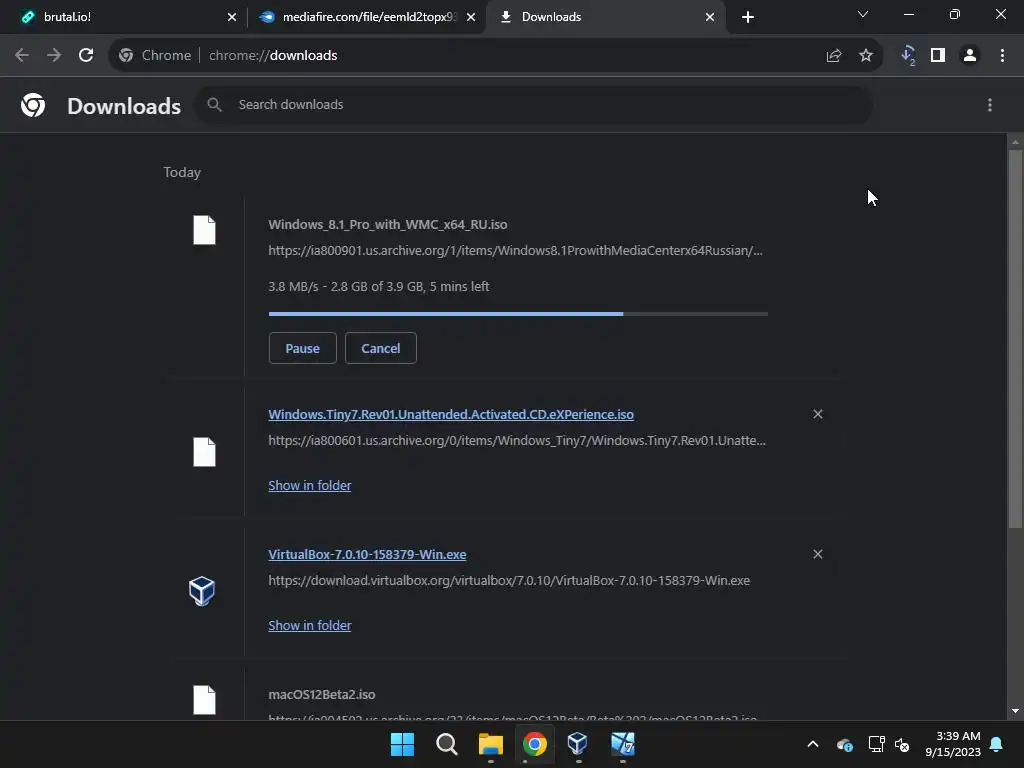1024x768 pixels.
Task: Show VirtualBox installer in folder
Action: [310, 625]
